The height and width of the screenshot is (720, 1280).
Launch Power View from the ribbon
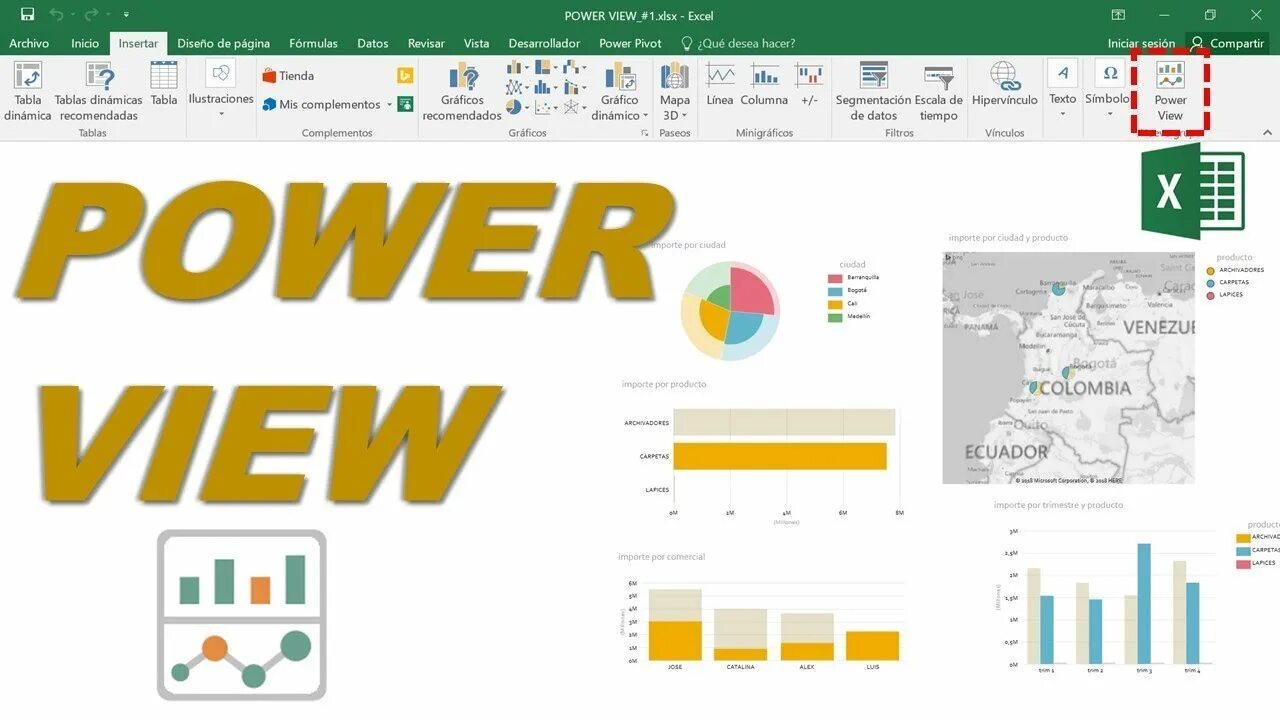point(1170,90)
